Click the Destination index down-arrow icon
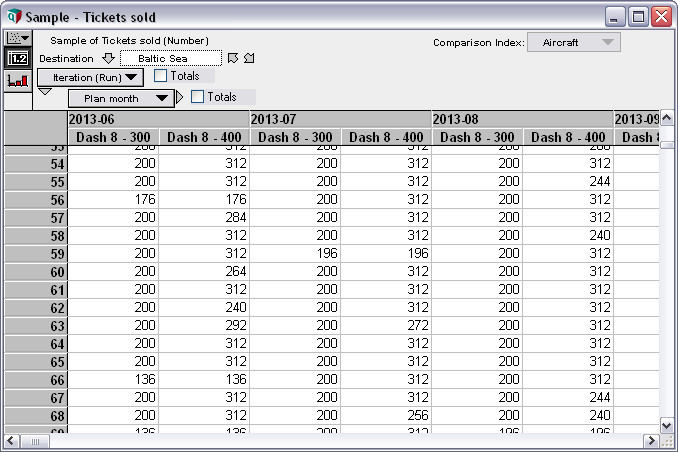This screenshot has height=452, width=678. coord(109,58)
